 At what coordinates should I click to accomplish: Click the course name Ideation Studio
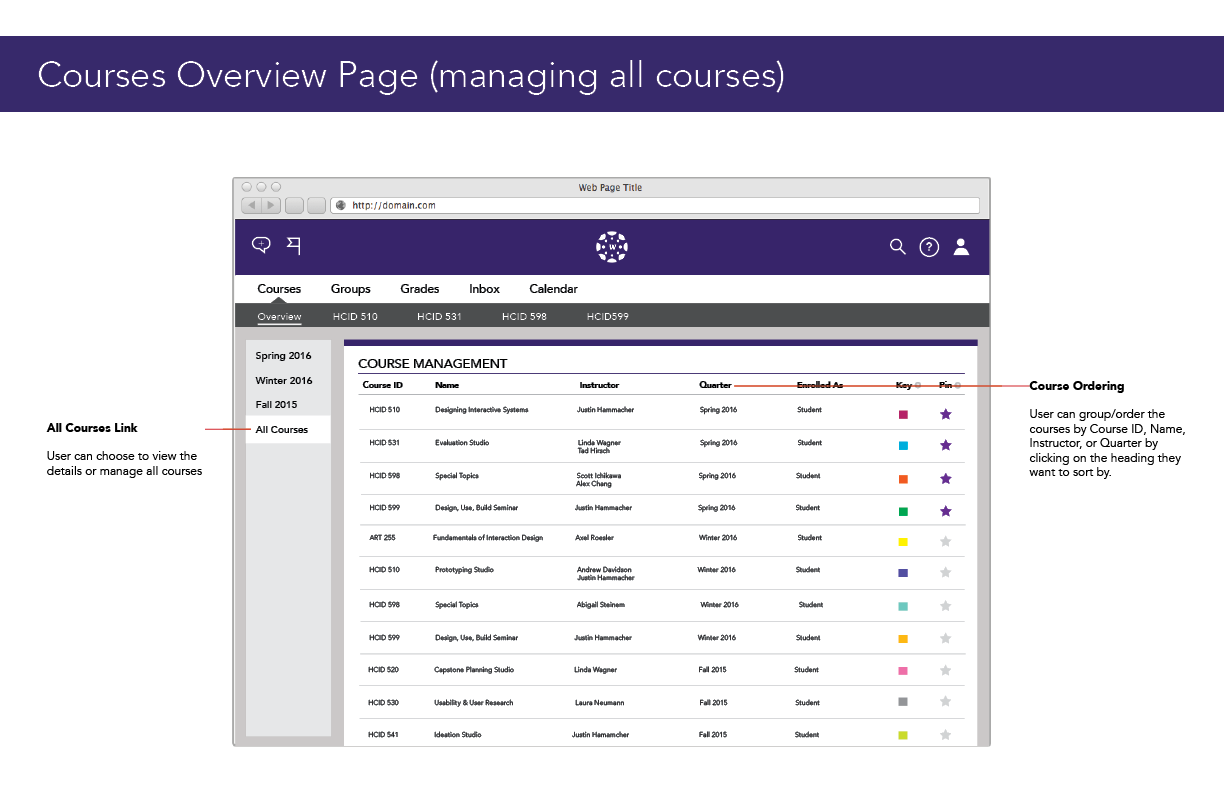(x=458, y=735)
